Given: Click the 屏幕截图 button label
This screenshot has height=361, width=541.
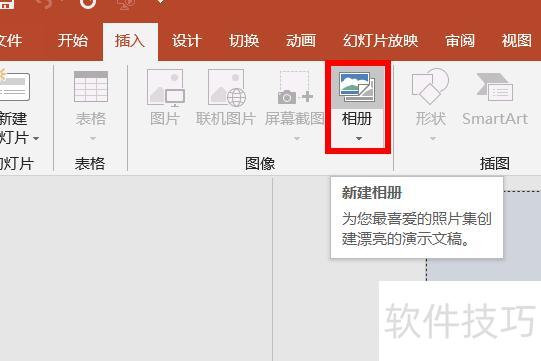Looking at the screenshot, I should 295,119.
